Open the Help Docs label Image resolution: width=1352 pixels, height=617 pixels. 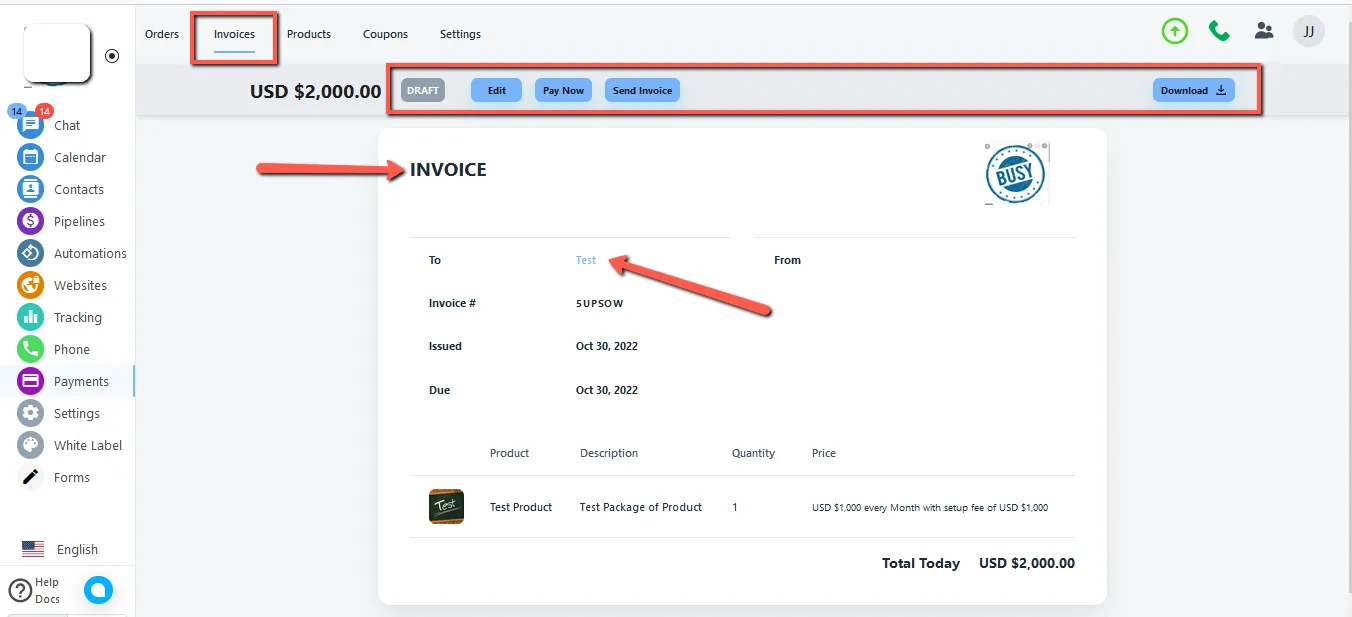coord(47,590)
